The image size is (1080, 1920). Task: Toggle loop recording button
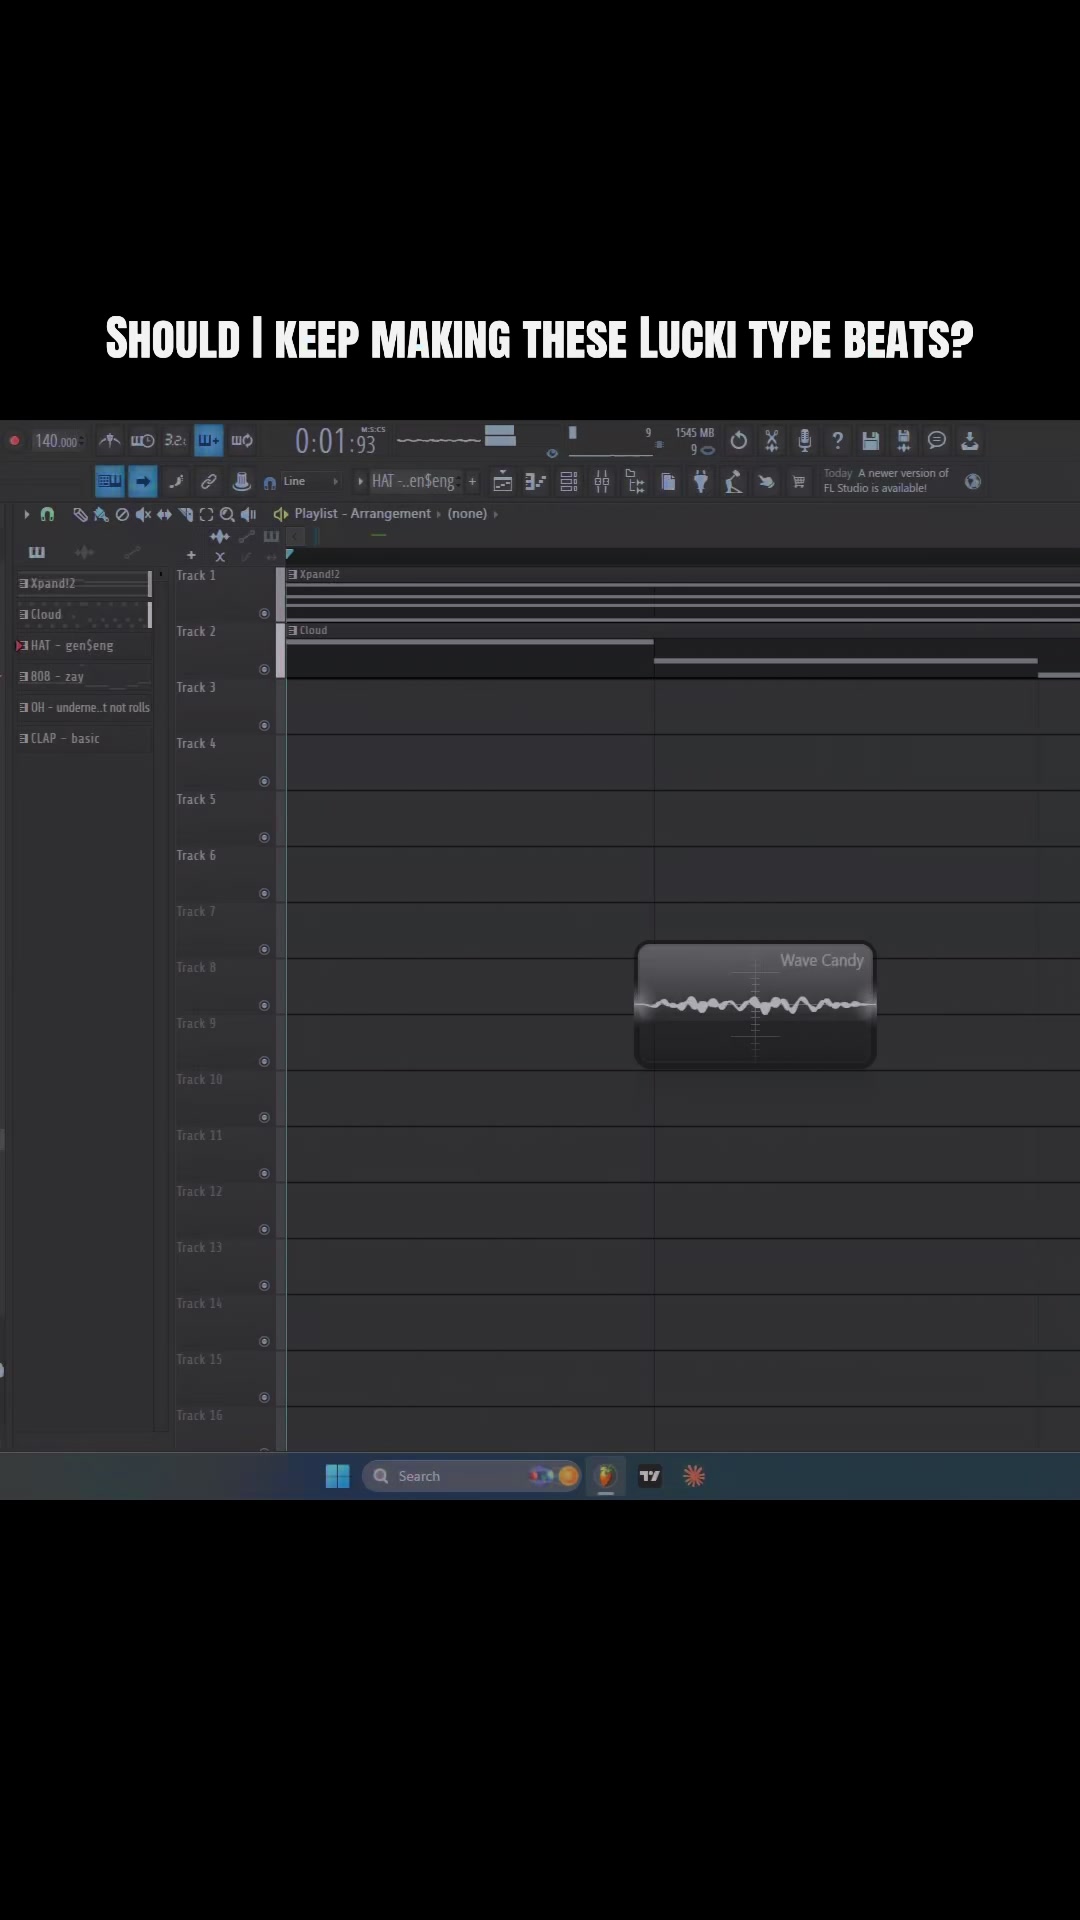coord(242,441)
